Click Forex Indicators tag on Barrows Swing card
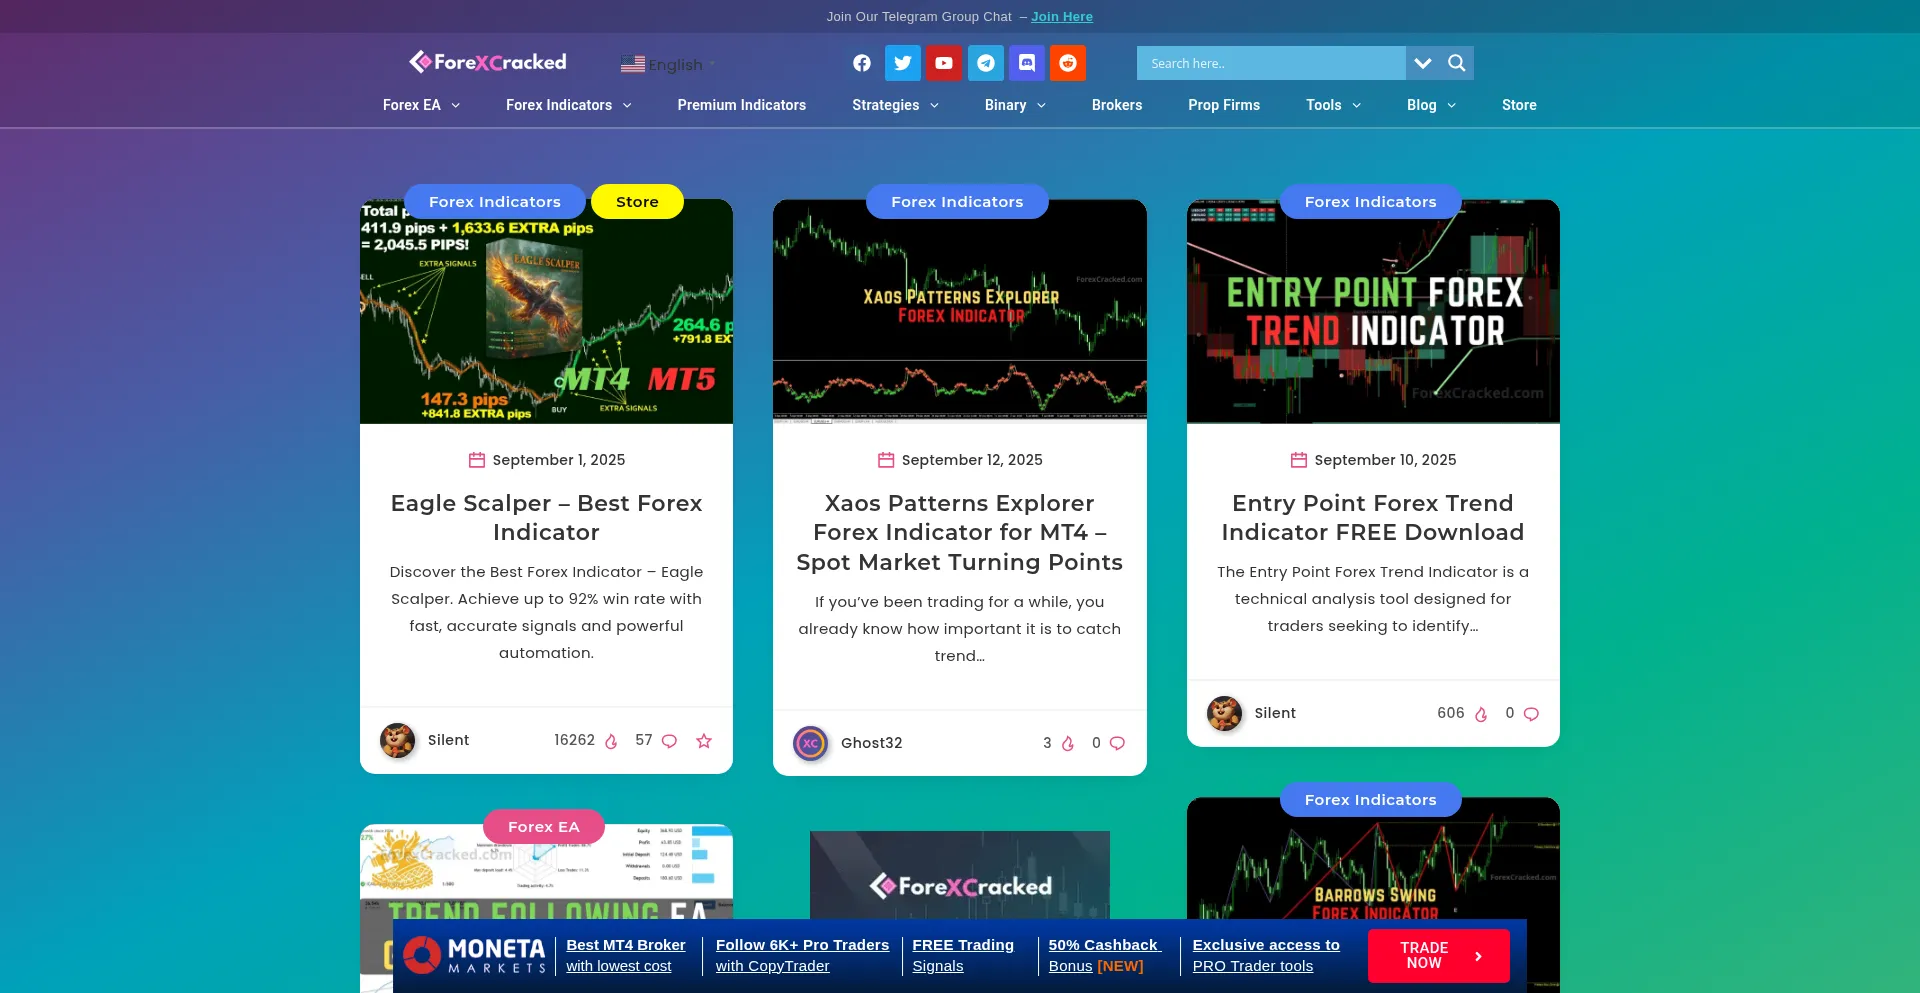This screenshot has height=993, width=1920. pyautogui.click(x=1370, y=800)
